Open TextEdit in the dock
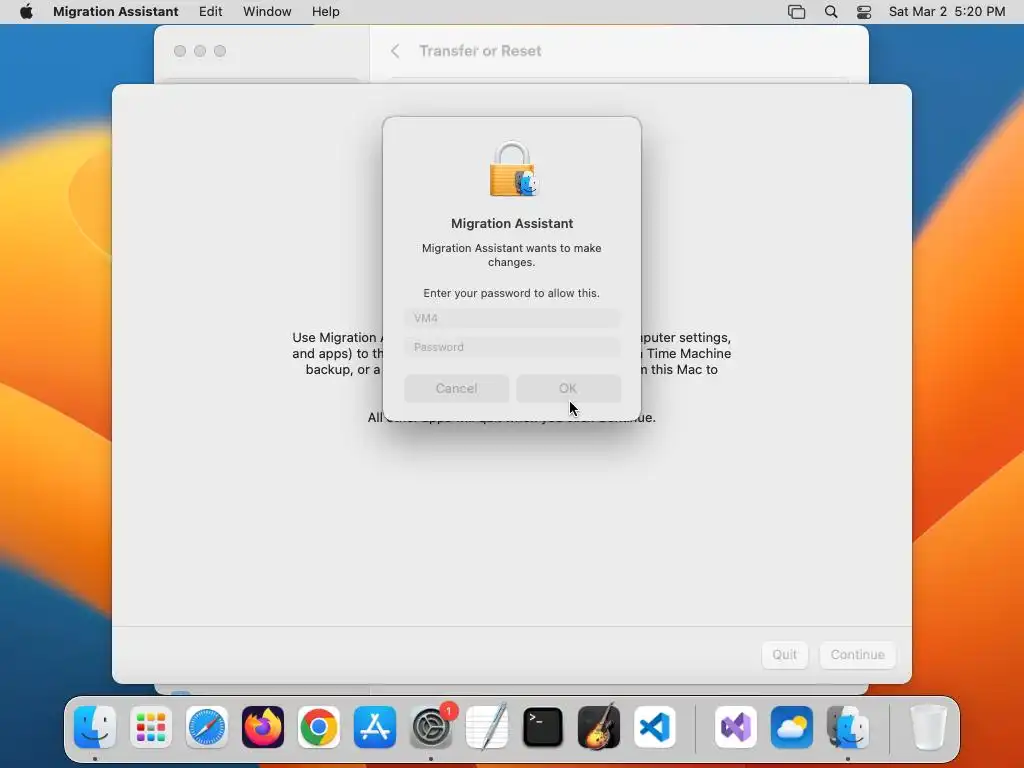The width and height of the screenshot is (1024, 768). [487, 727]
